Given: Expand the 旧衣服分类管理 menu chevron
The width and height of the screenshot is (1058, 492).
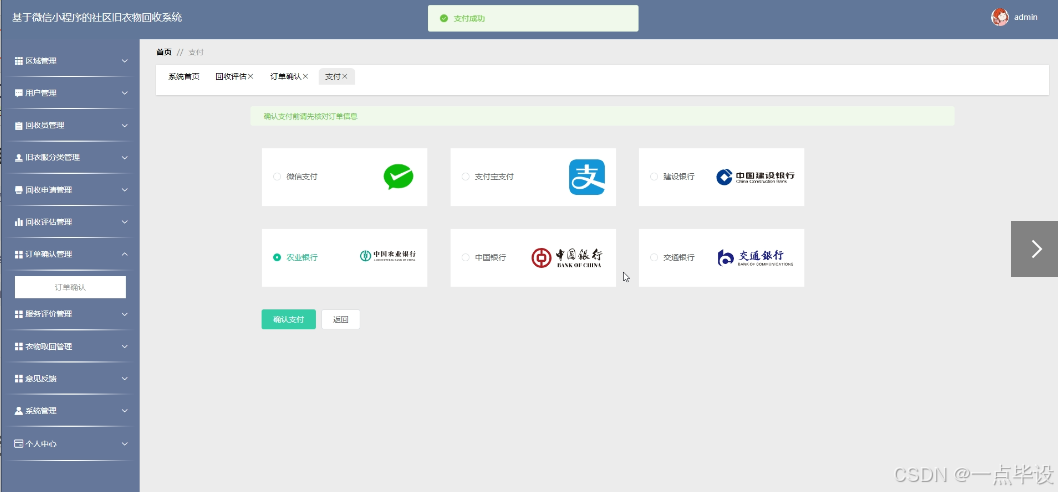Looking at the screenshot, I should [x=125, y=158].
